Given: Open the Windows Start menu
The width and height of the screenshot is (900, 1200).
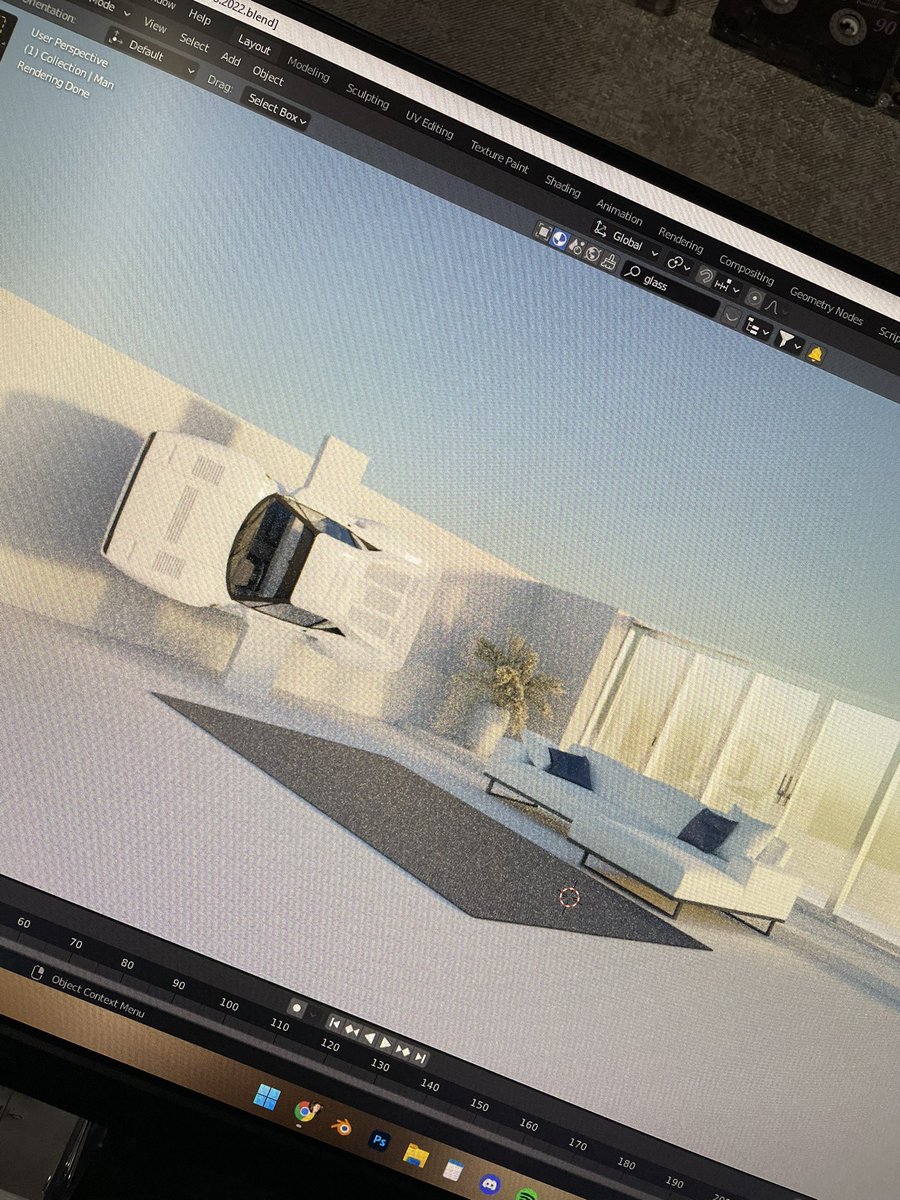Looking at the screenshot, I should pos(266,1097).
